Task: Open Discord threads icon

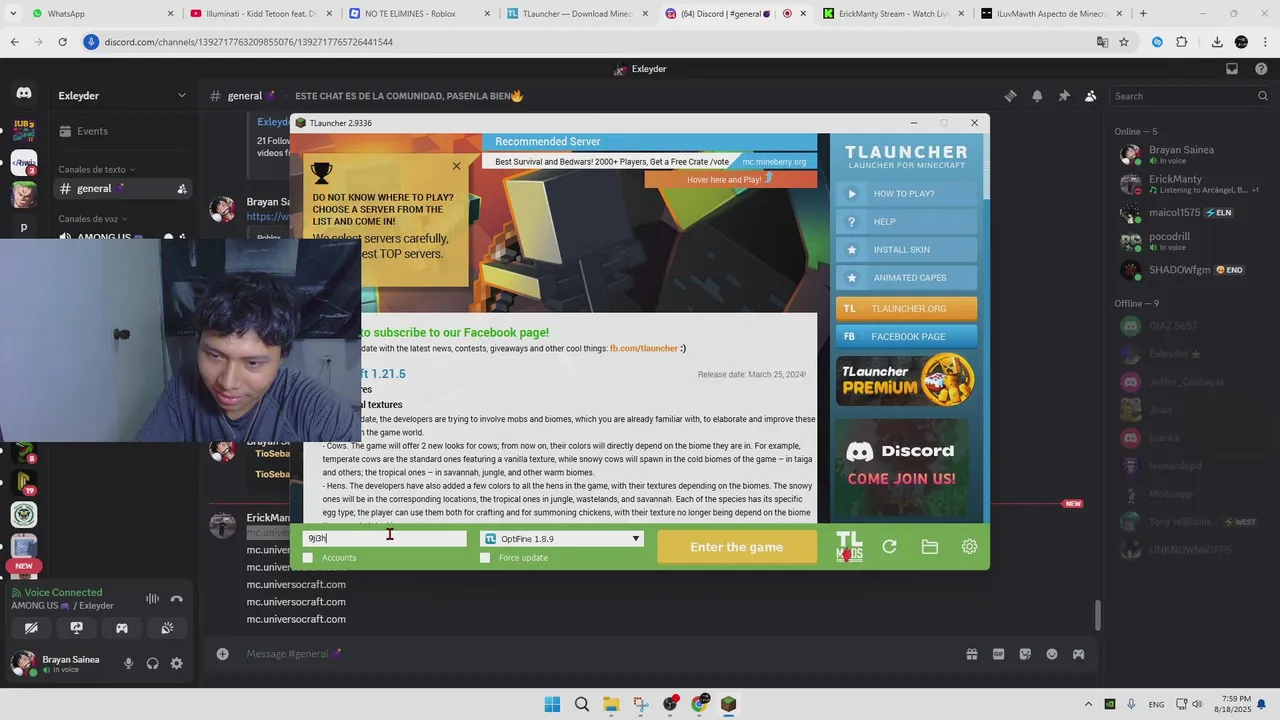Action: coord(1010,96)
